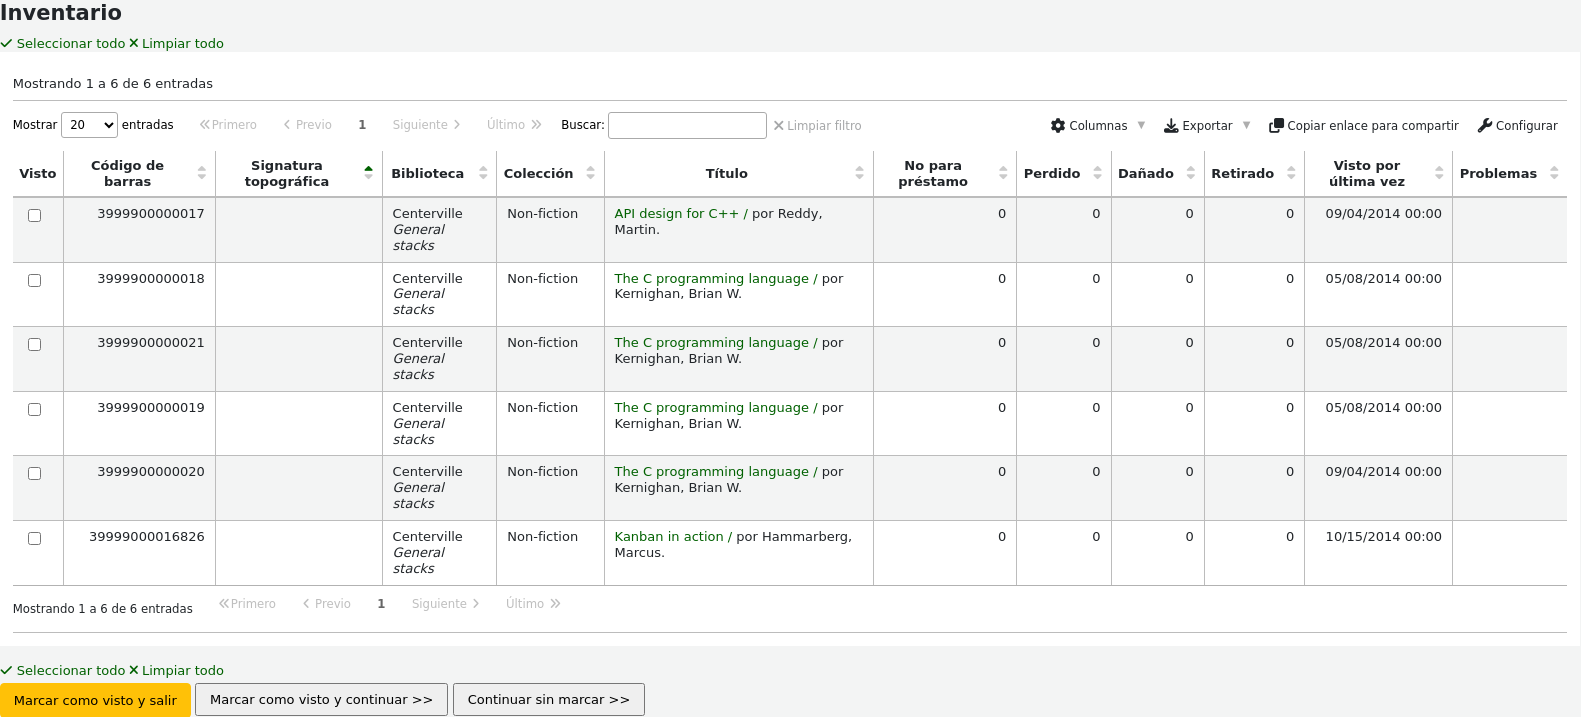The height and width of the screenshot is (717, 1581).
Task: Click the Colección column sort icon
Action: pos(591,174)
